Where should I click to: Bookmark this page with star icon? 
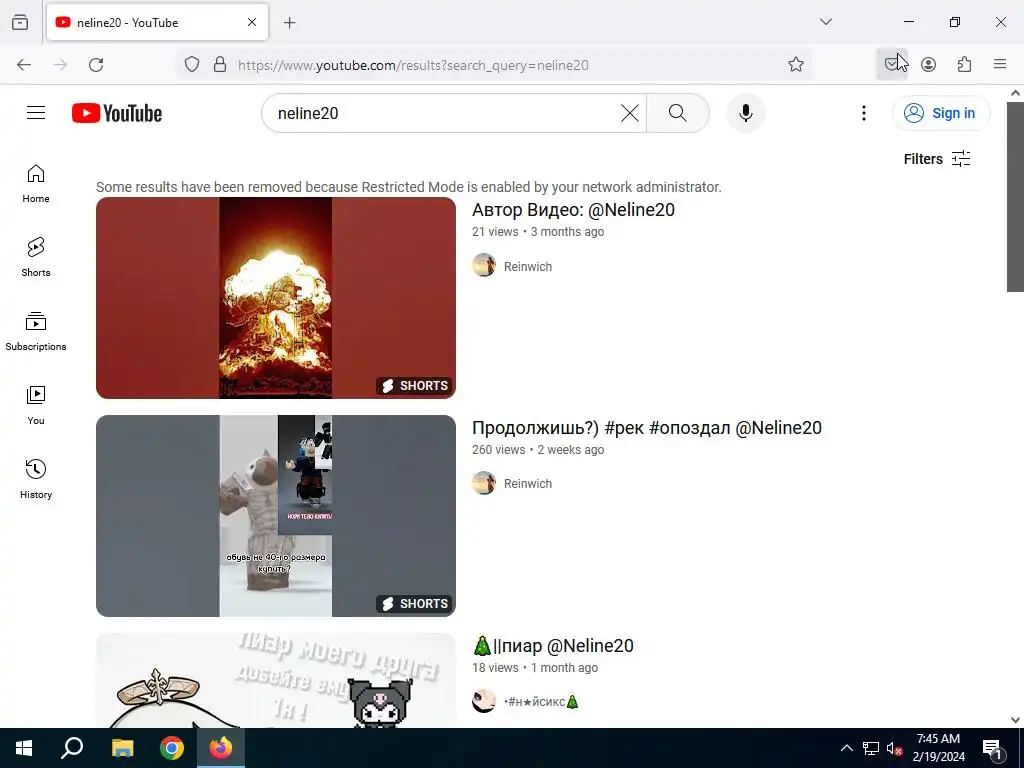795,65
